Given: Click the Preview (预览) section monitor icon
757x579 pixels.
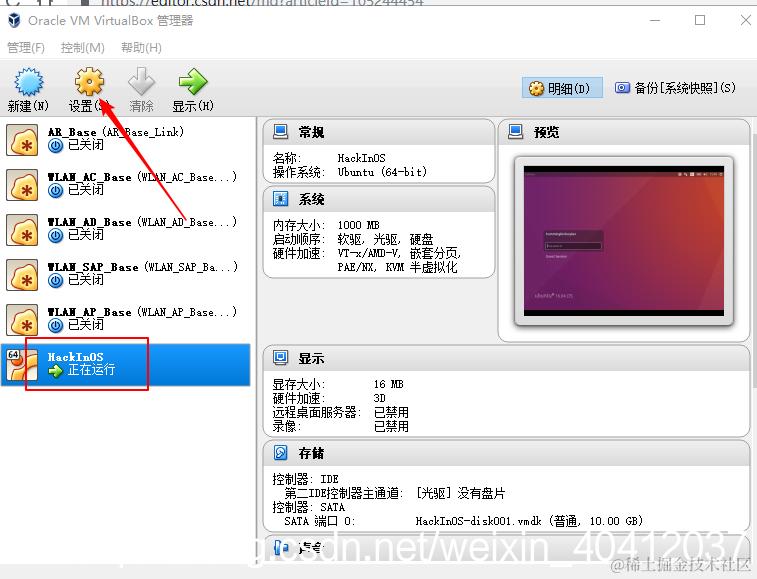Looking at the screenshot, I should [516, 131].
